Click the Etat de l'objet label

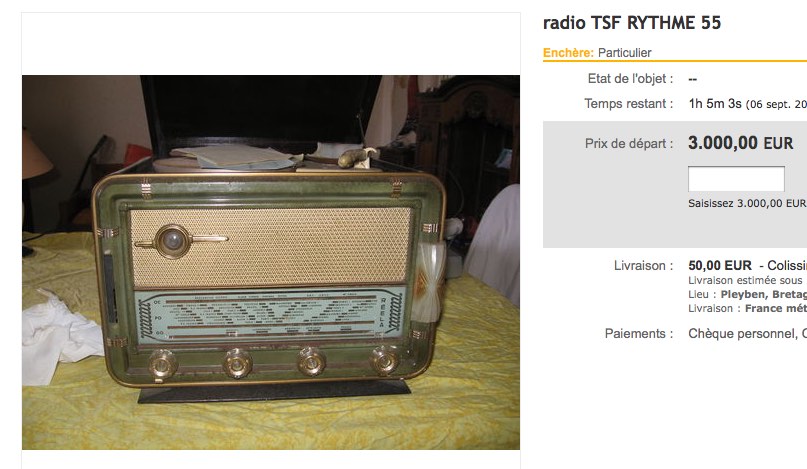(630, 79)
